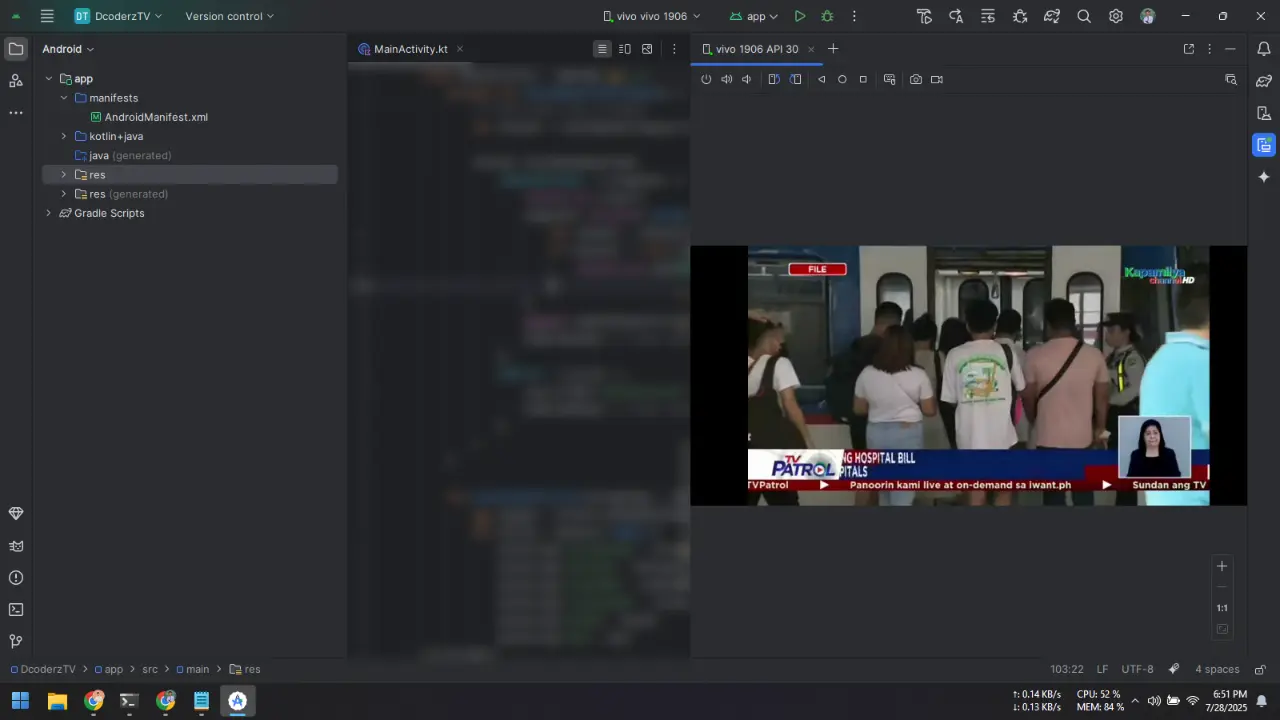The height and width of the screenshot is (720, 1280).
Task: Tap the device Home circle button
Action: [842, 79]
